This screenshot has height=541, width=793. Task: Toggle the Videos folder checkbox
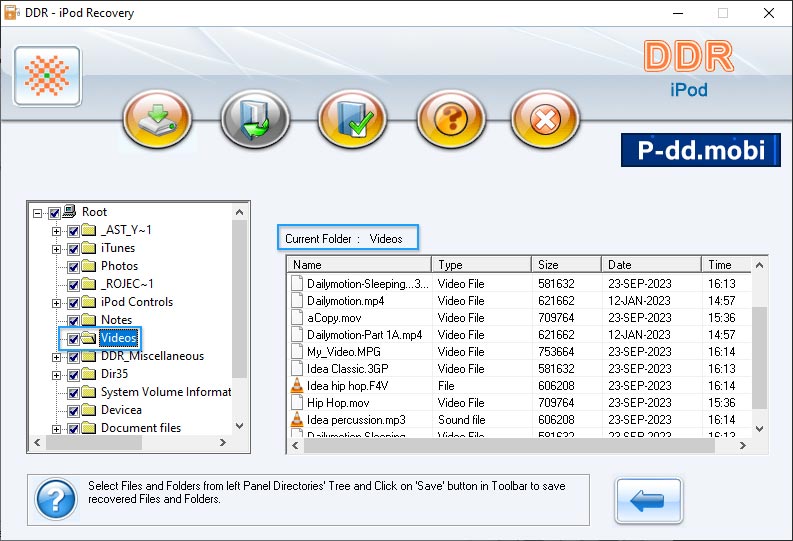[x=73, y=339]
